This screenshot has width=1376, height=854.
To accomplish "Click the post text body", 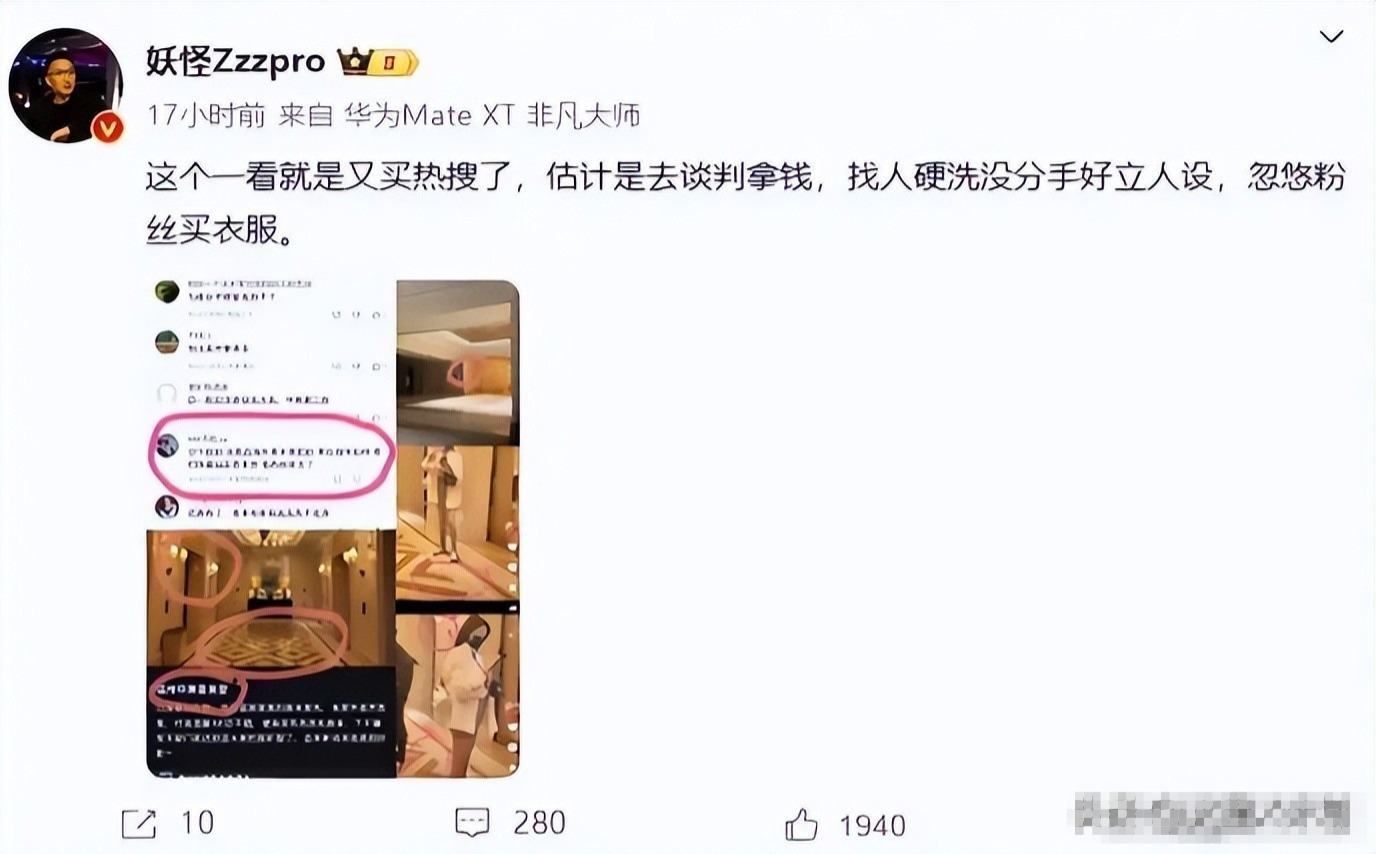I will point(745,204).
